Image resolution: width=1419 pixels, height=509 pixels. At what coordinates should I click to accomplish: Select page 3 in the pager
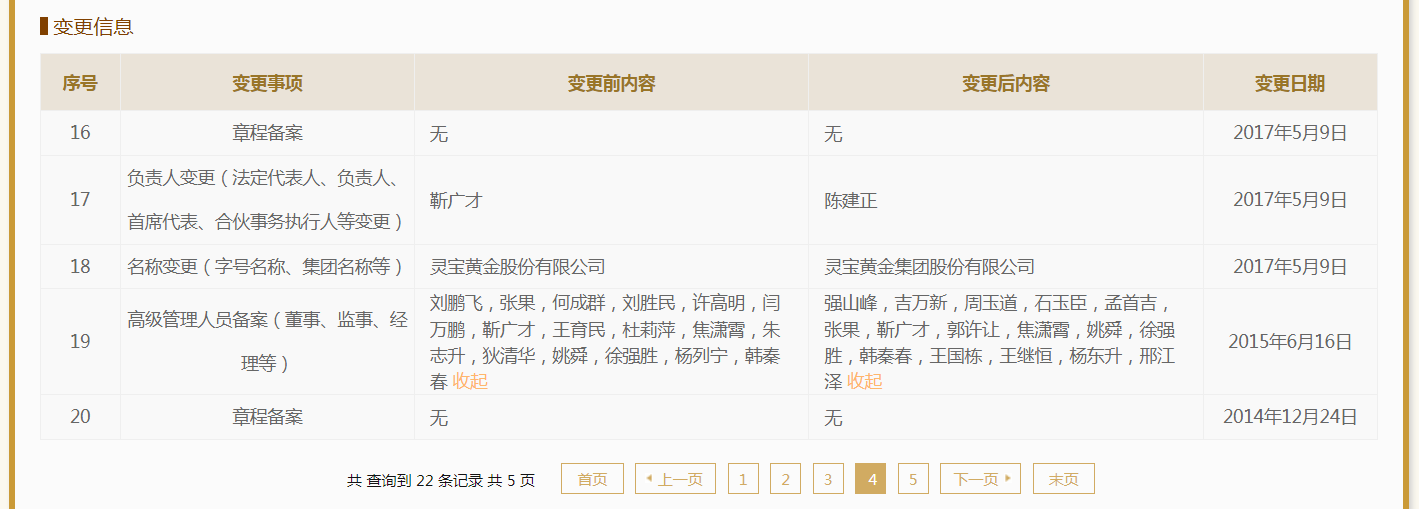828,479
